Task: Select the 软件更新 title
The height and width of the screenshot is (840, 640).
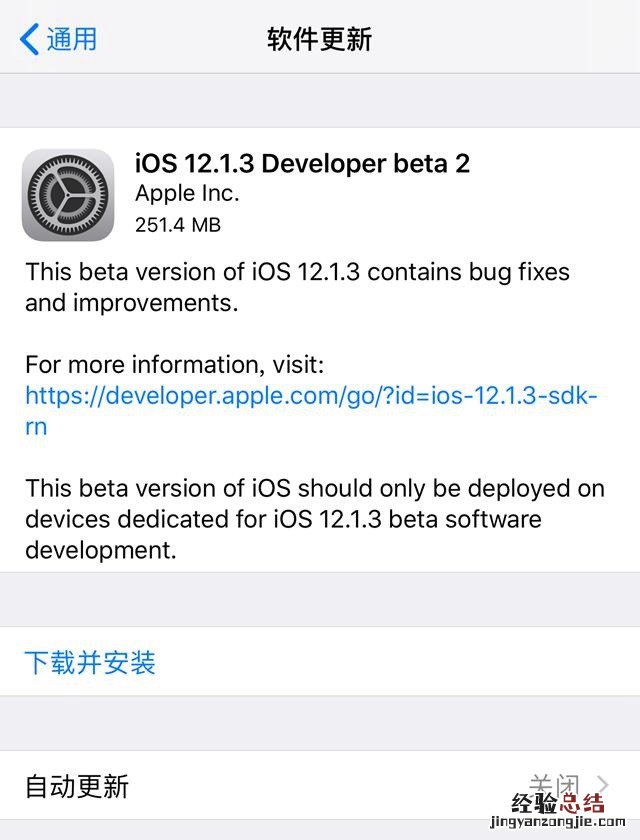Action: tap(317, 39)
